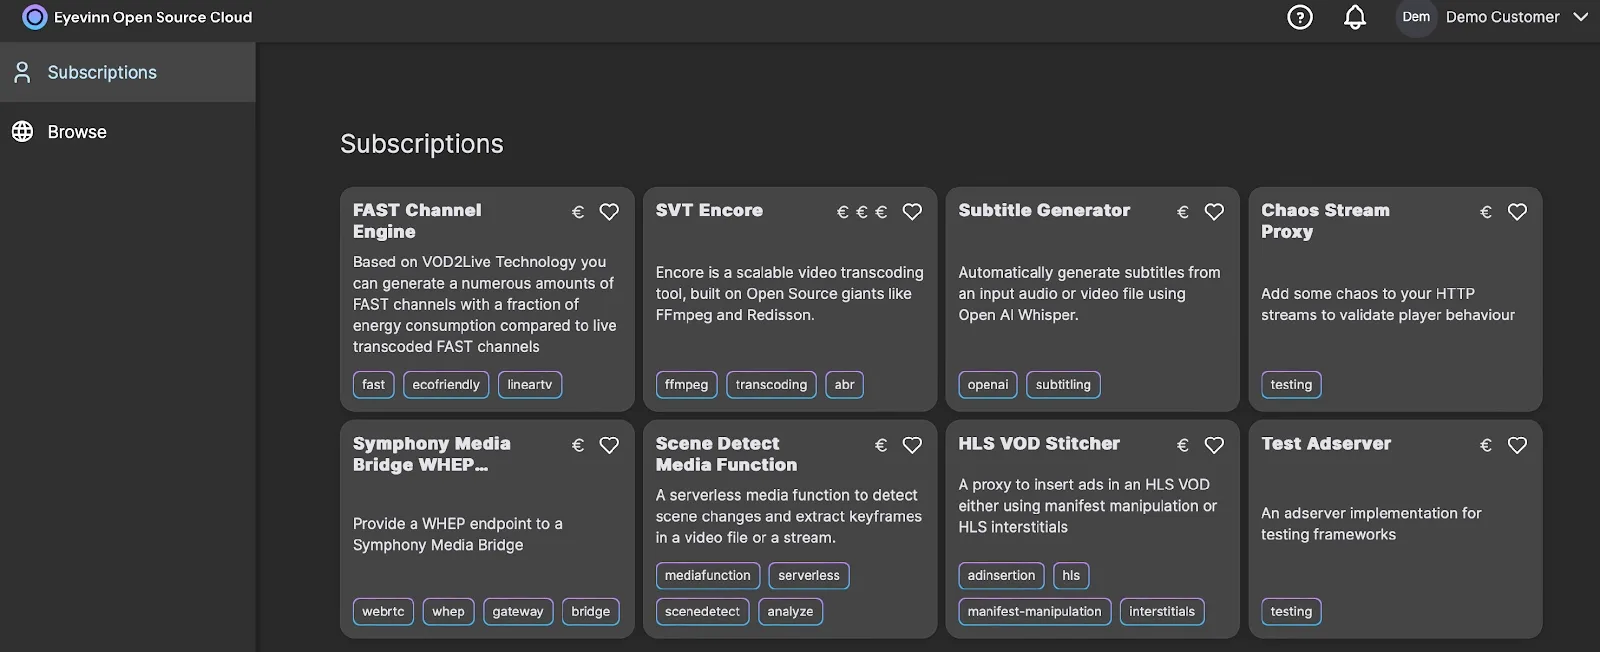Select the interstitials tag
This screenshot has height=652, width=1600.
pyautogui.click(x=1162, y=612)
